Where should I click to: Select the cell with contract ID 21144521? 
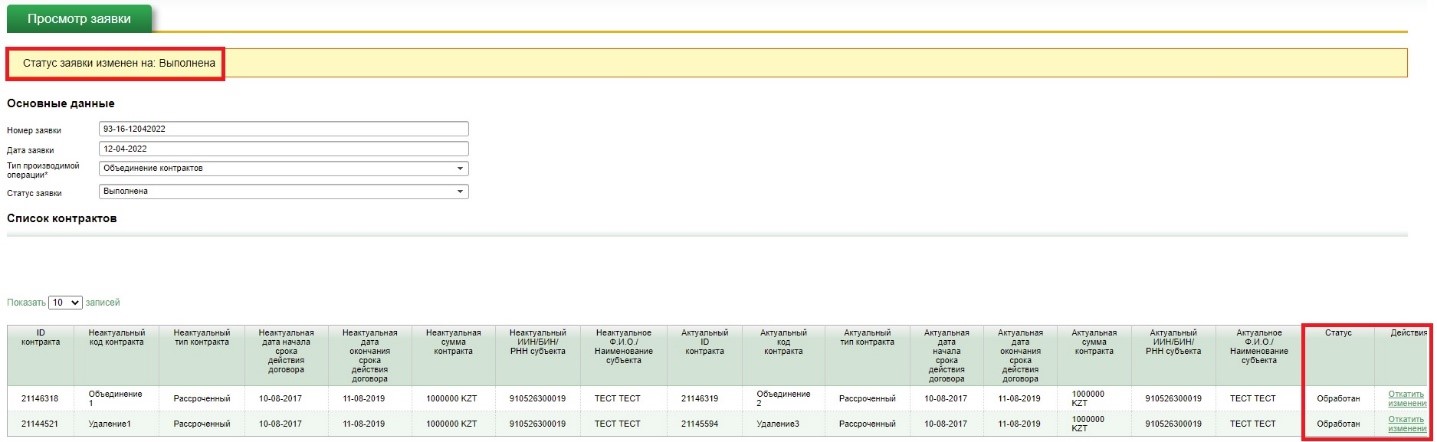pyautogui.click(x=42, y=423)
